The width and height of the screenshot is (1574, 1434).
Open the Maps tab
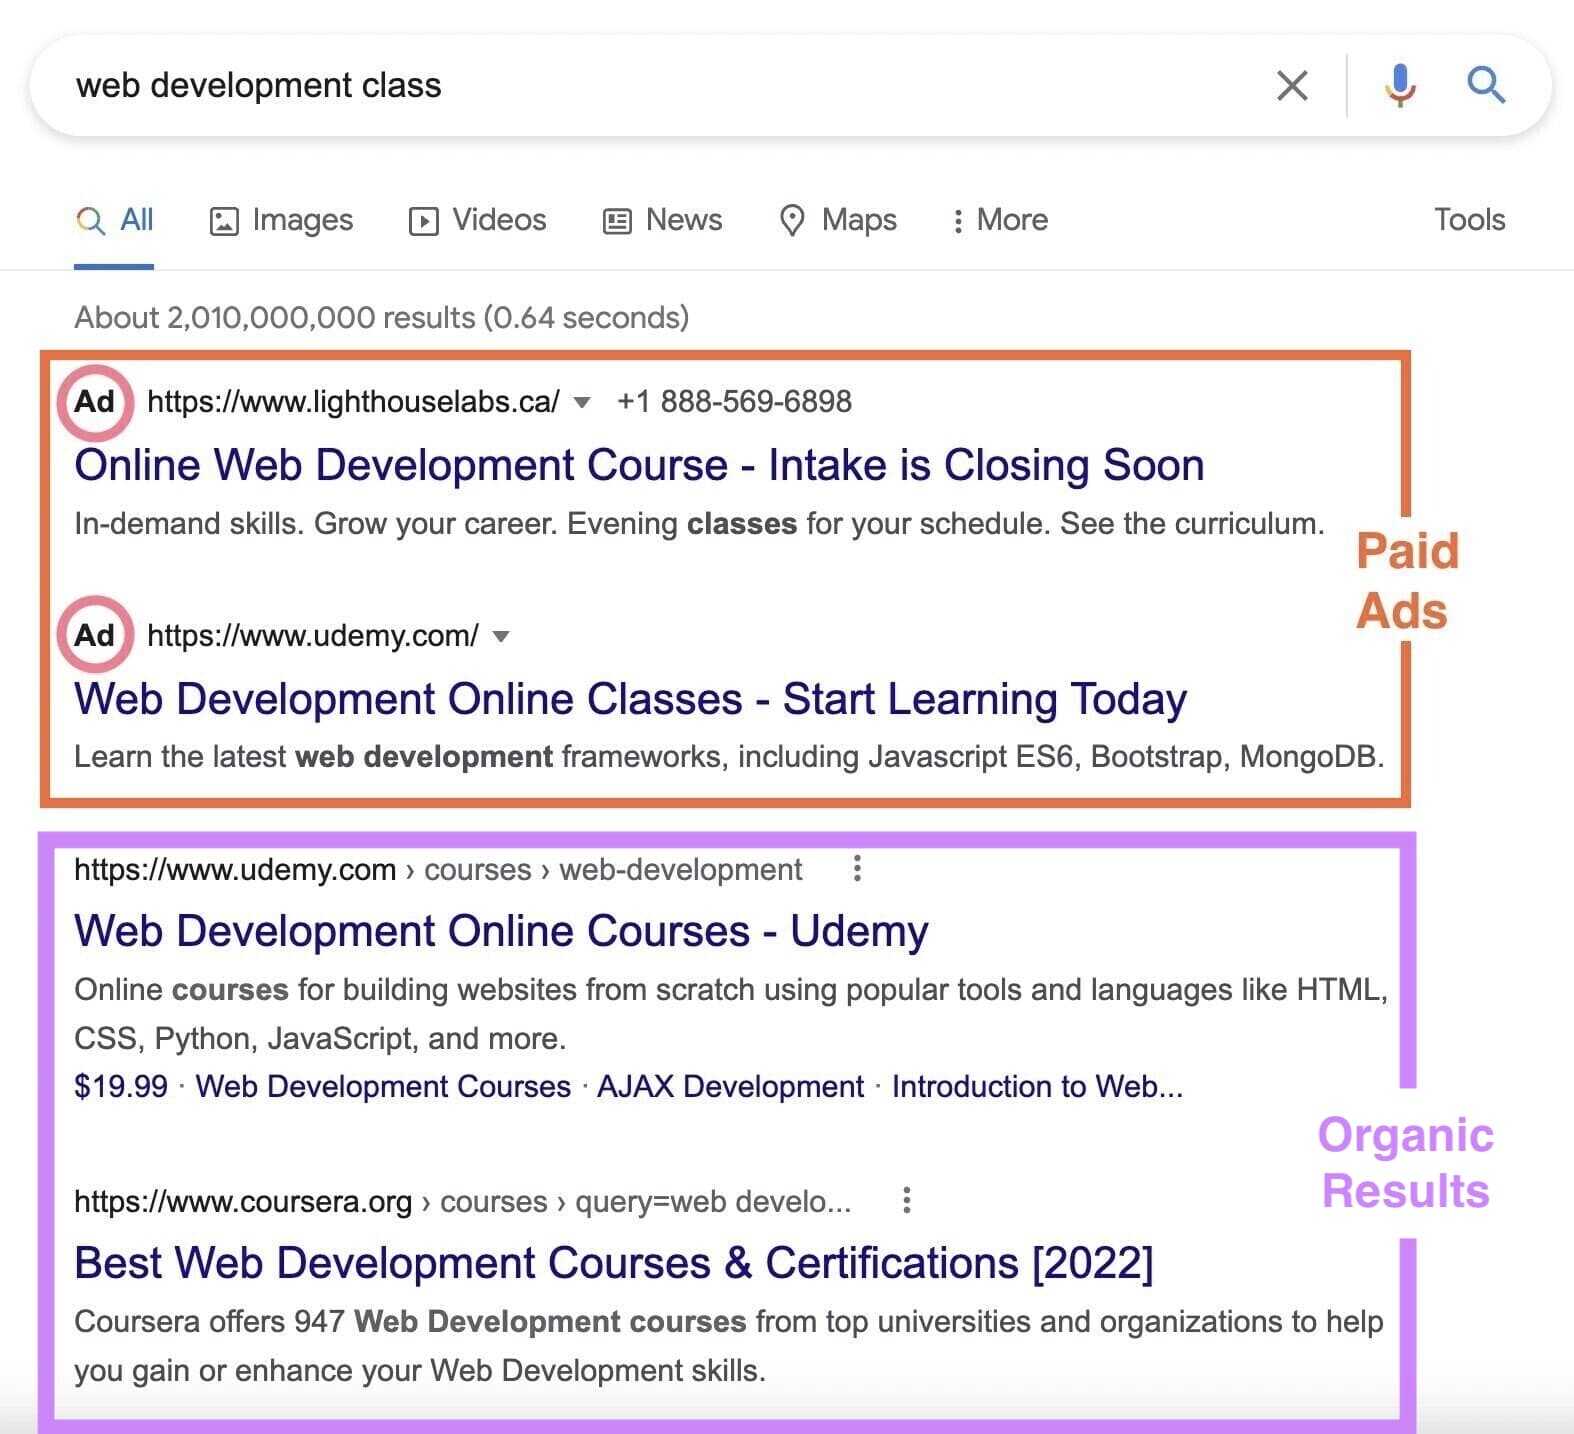(837, 220)
